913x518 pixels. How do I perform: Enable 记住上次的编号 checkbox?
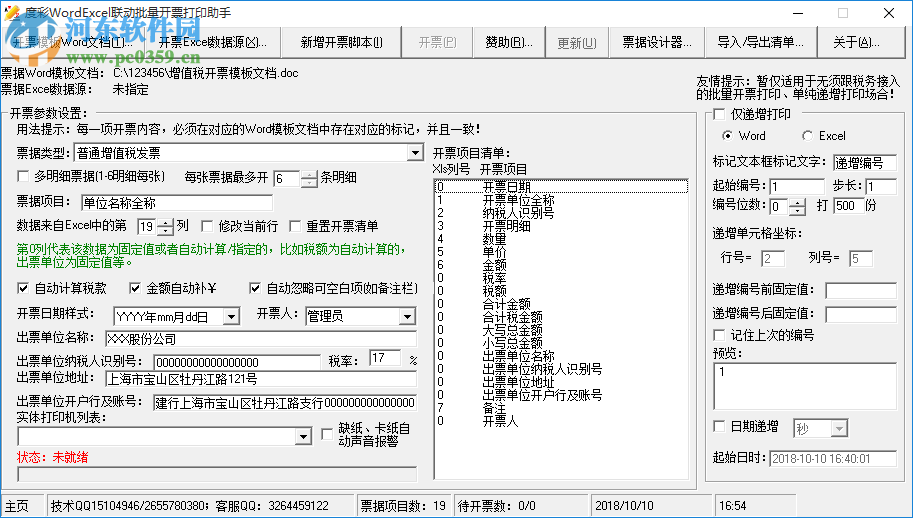point(719,335)
